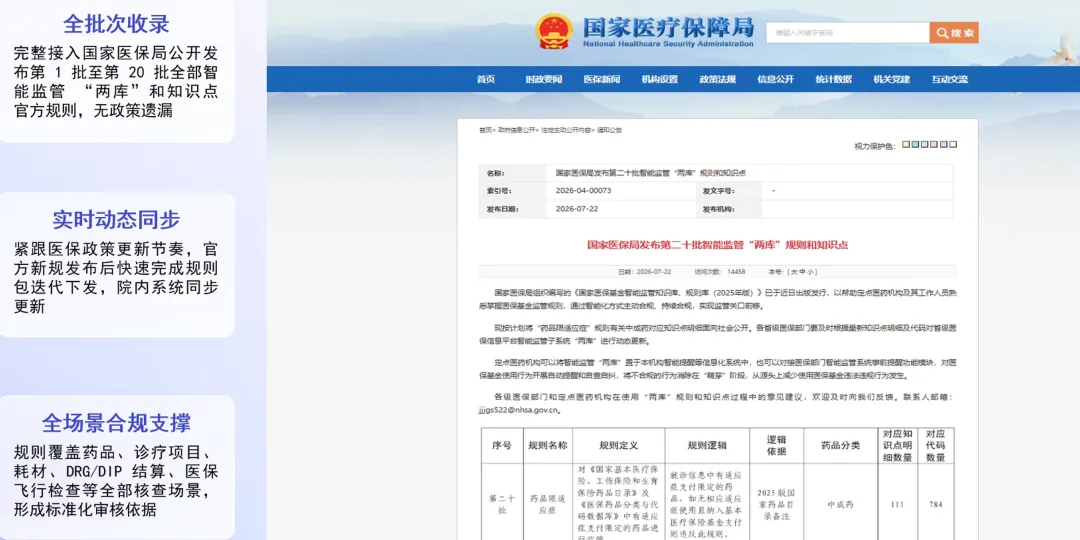Viewport: 1080px width, 540px height.
Task: Open the 信息公开 navigation menu item
Action: 776,79
